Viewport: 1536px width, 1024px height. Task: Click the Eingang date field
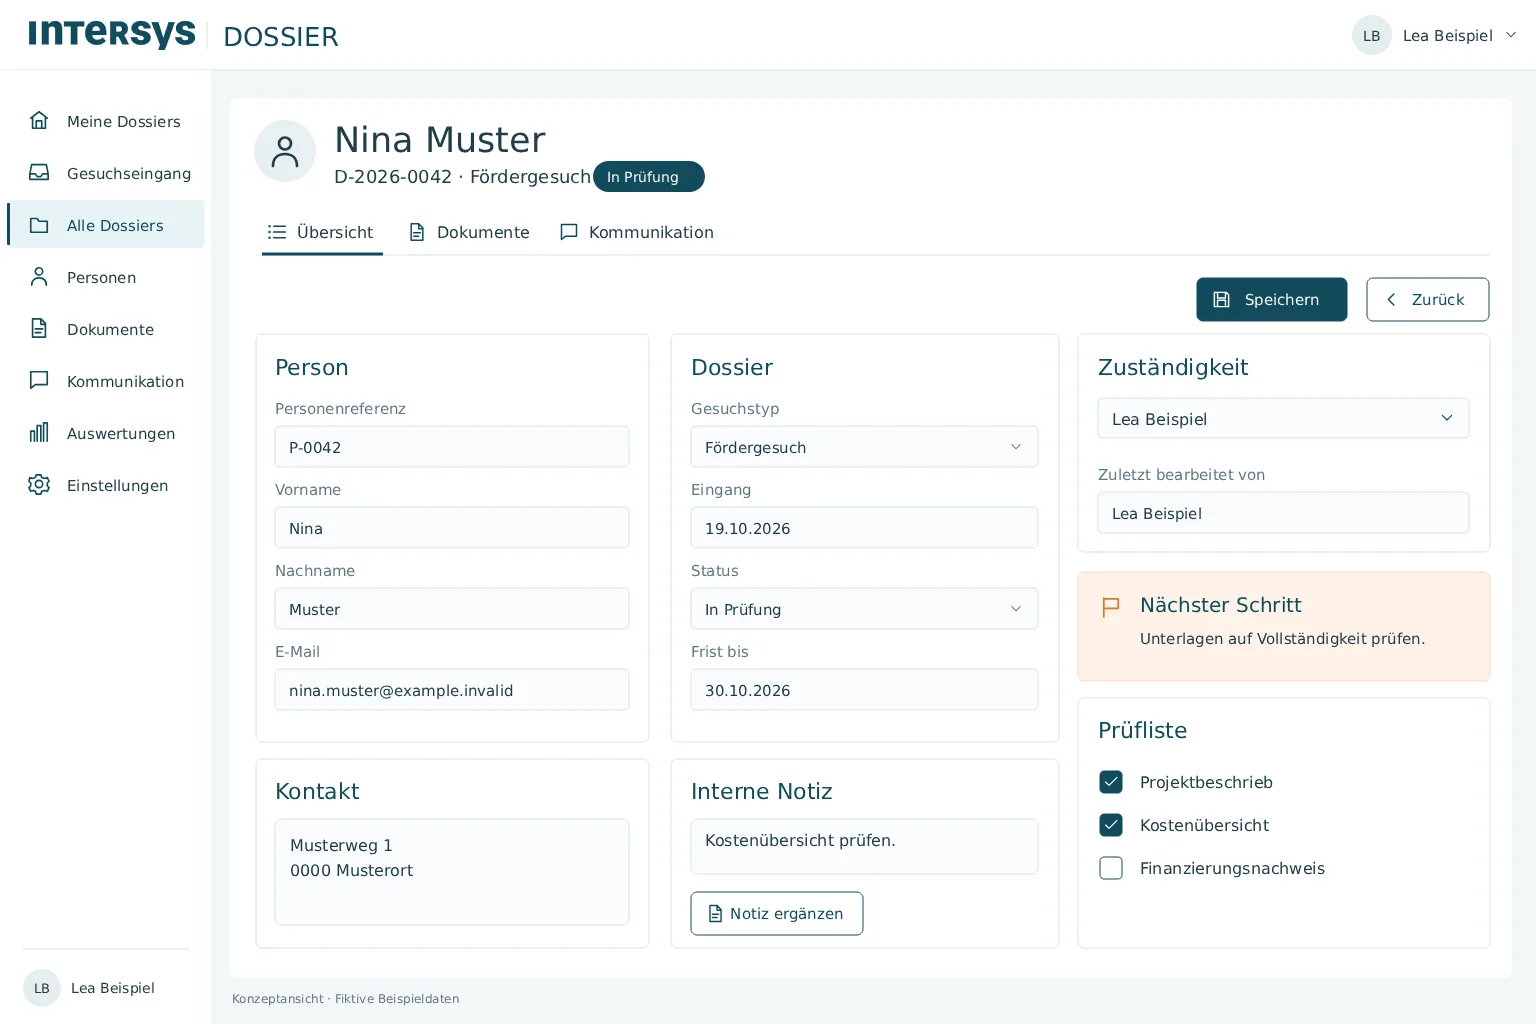point(864,528)
